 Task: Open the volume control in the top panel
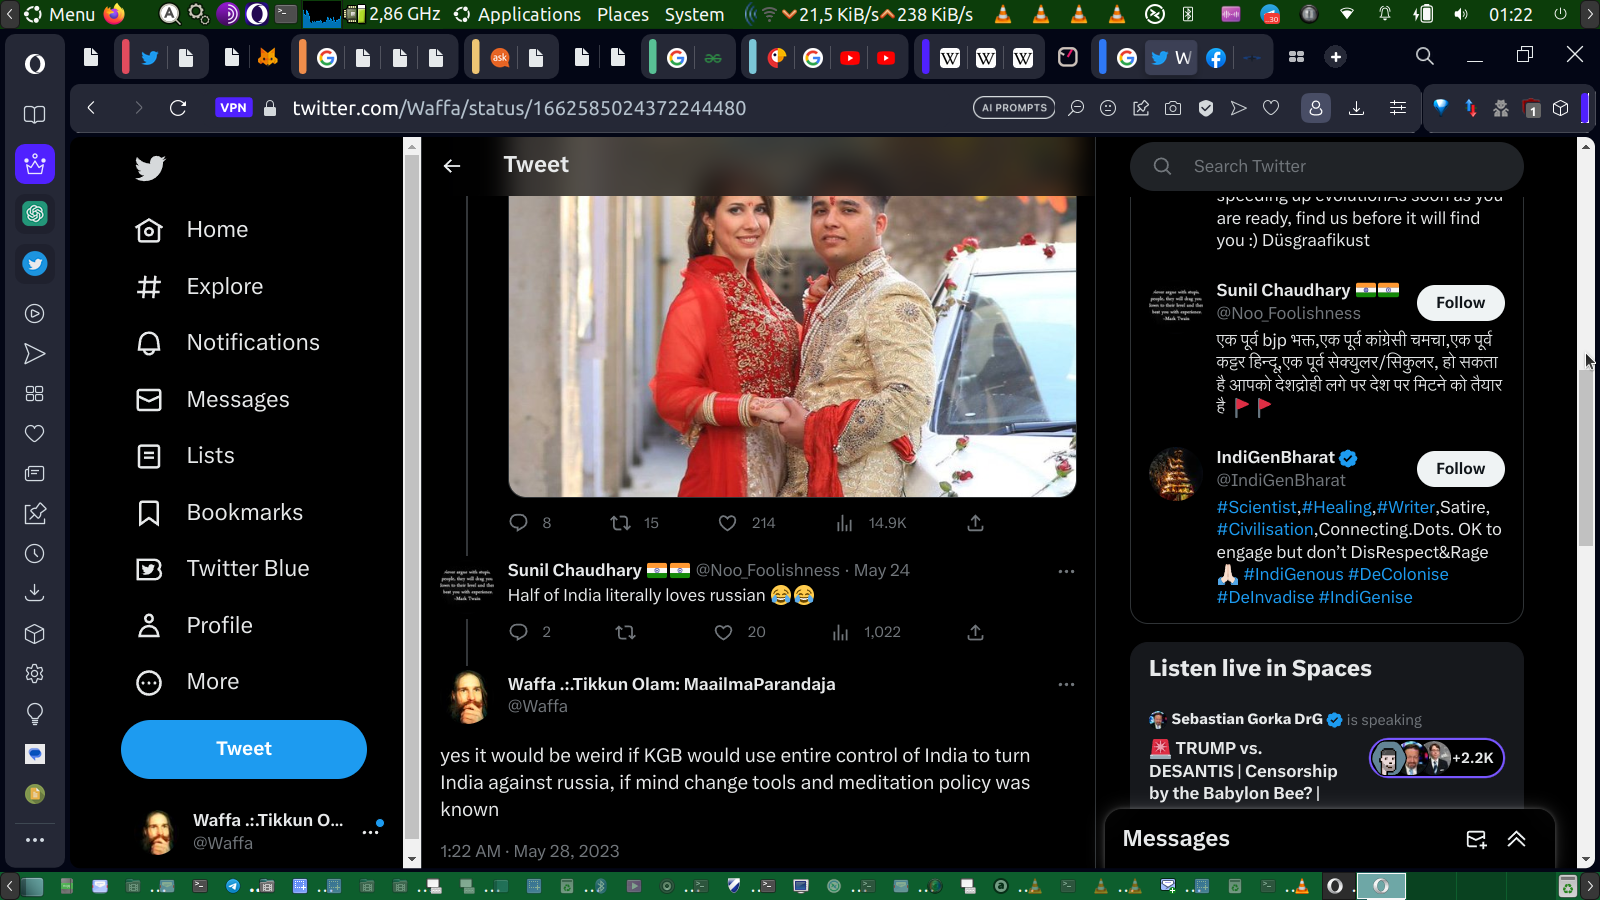[1461, 14]
